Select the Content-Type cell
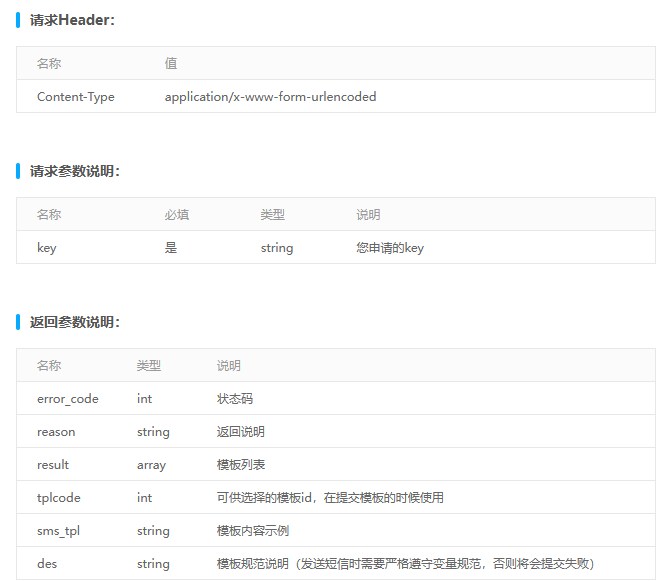This screenshot has height=581, width=662. [x=76, y=97]
